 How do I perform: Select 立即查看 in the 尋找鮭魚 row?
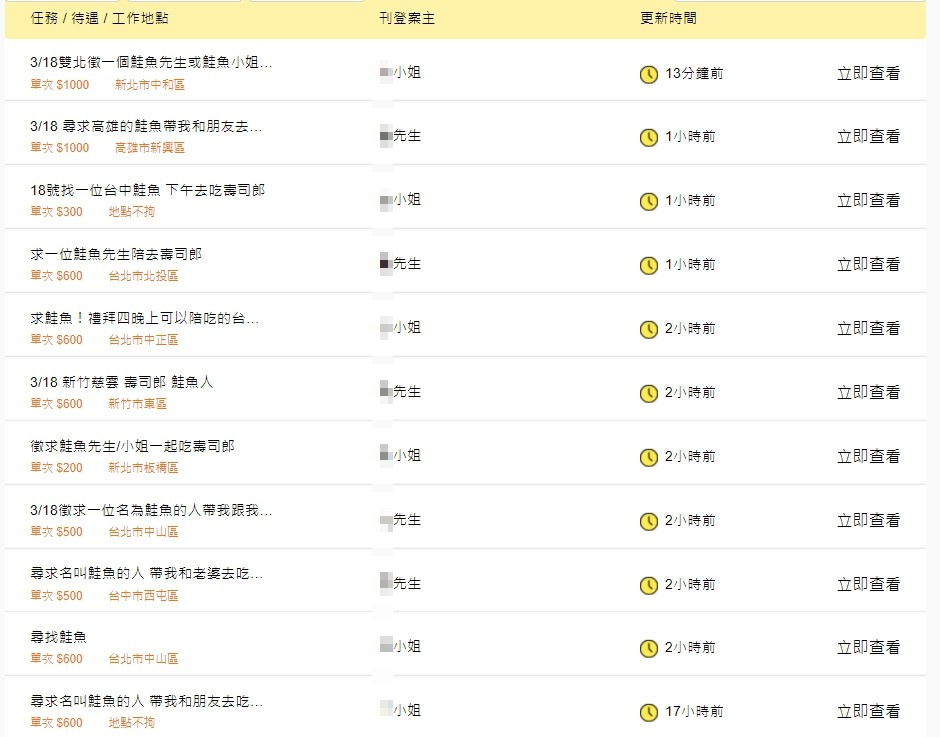click(x=868, y=647)
